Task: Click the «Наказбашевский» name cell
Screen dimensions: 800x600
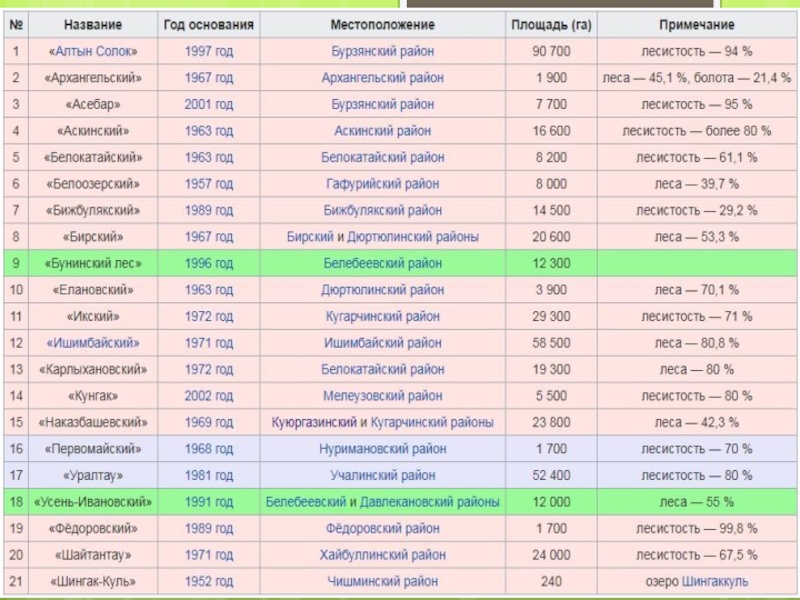Action: (93, 422)
